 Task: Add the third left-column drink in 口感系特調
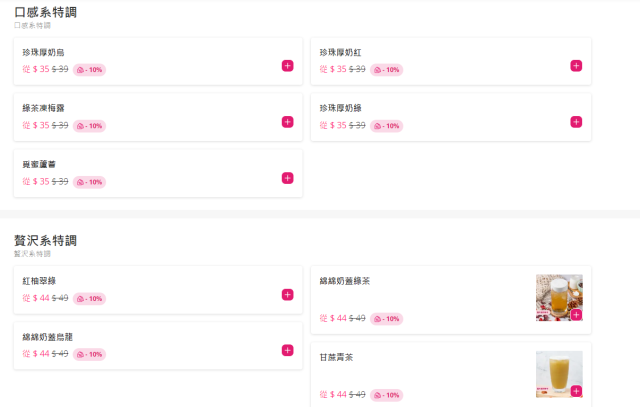(x=287, y=178)
